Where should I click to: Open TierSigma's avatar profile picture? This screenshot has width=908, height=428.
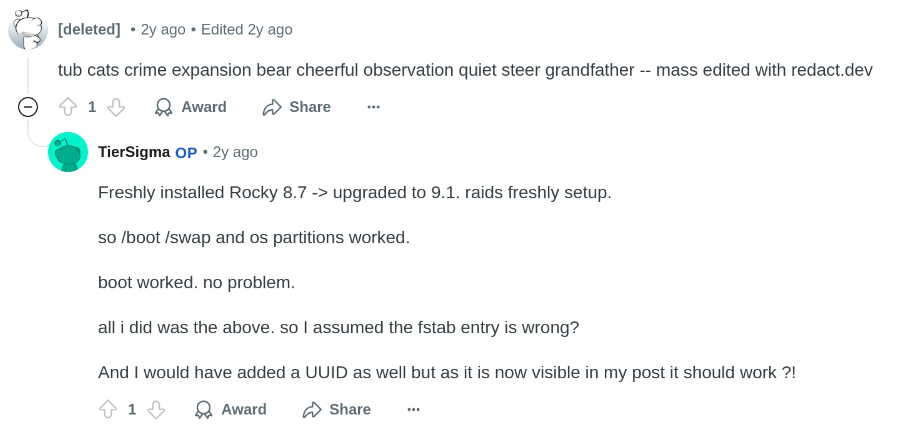68,152
